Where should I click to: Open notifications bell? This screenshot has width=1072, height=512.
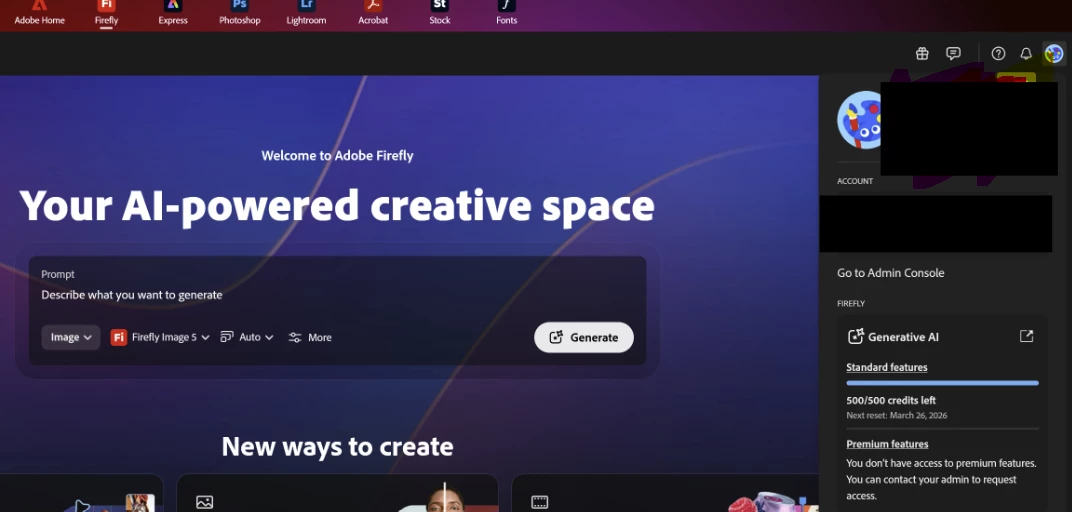pos(1026,53)
